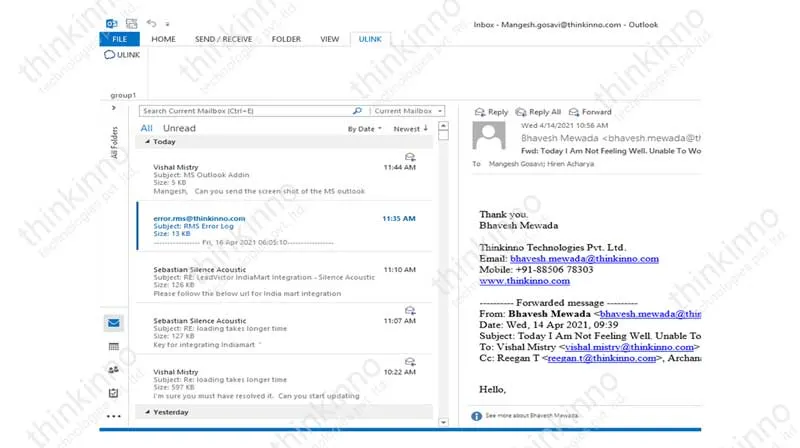Open the Mail navigation icon
This screenshot has width=800, height=448.
(114, 323)
